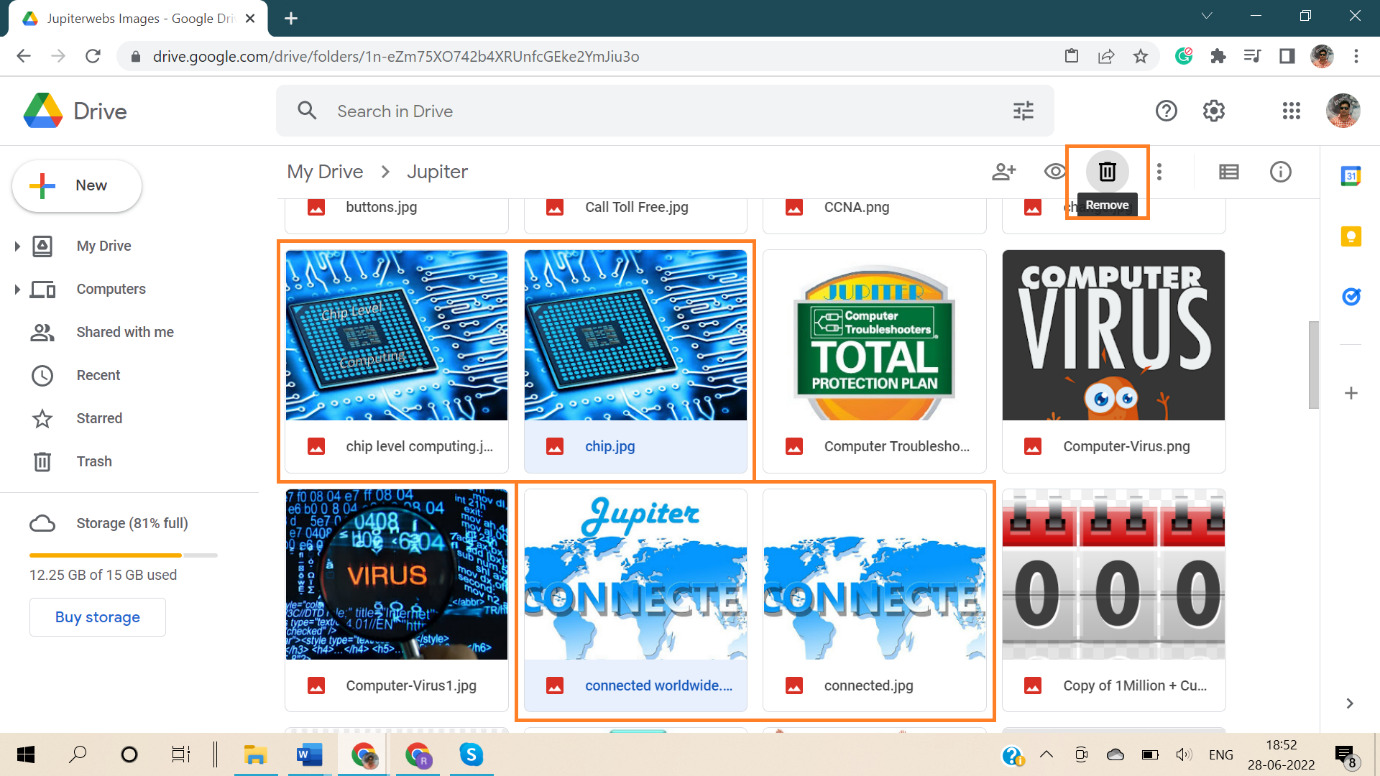Hide side panel chevron arrow
This screenshot has width=1380, height=776.
point(1350,703)
